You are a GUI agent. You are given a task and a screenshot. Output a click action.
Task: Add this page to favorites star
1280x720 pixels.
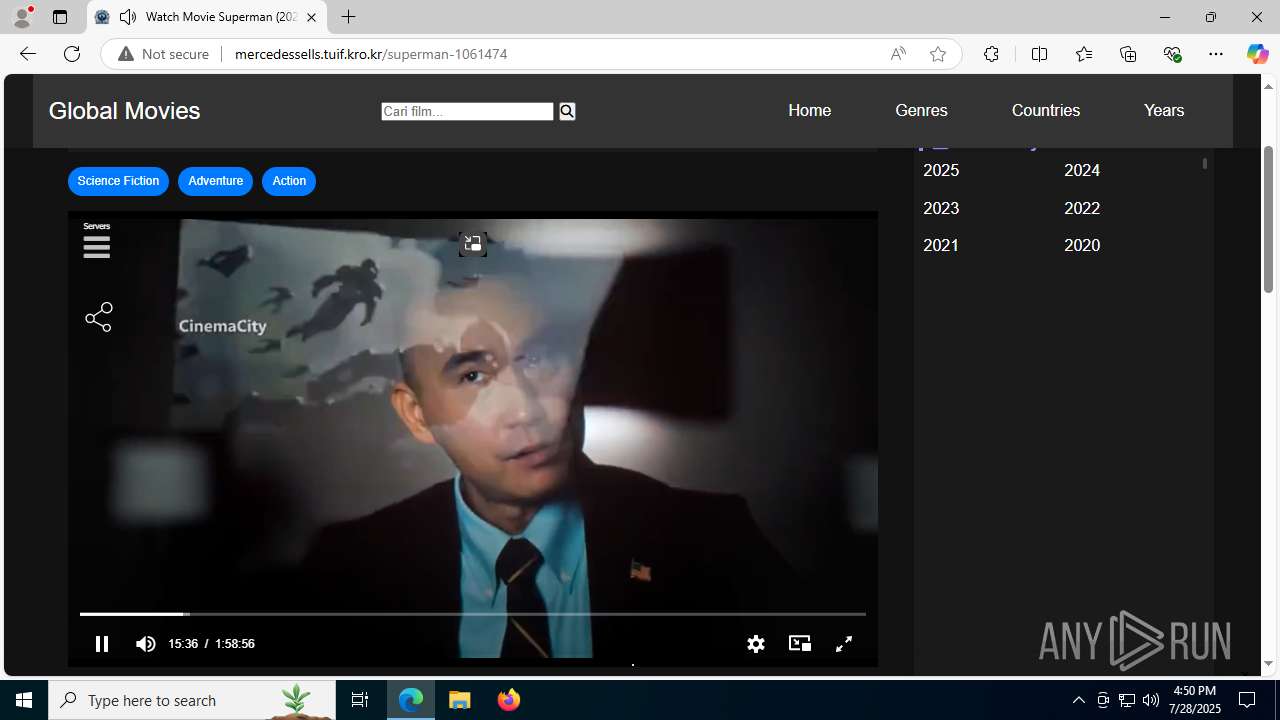click(938, 54)
